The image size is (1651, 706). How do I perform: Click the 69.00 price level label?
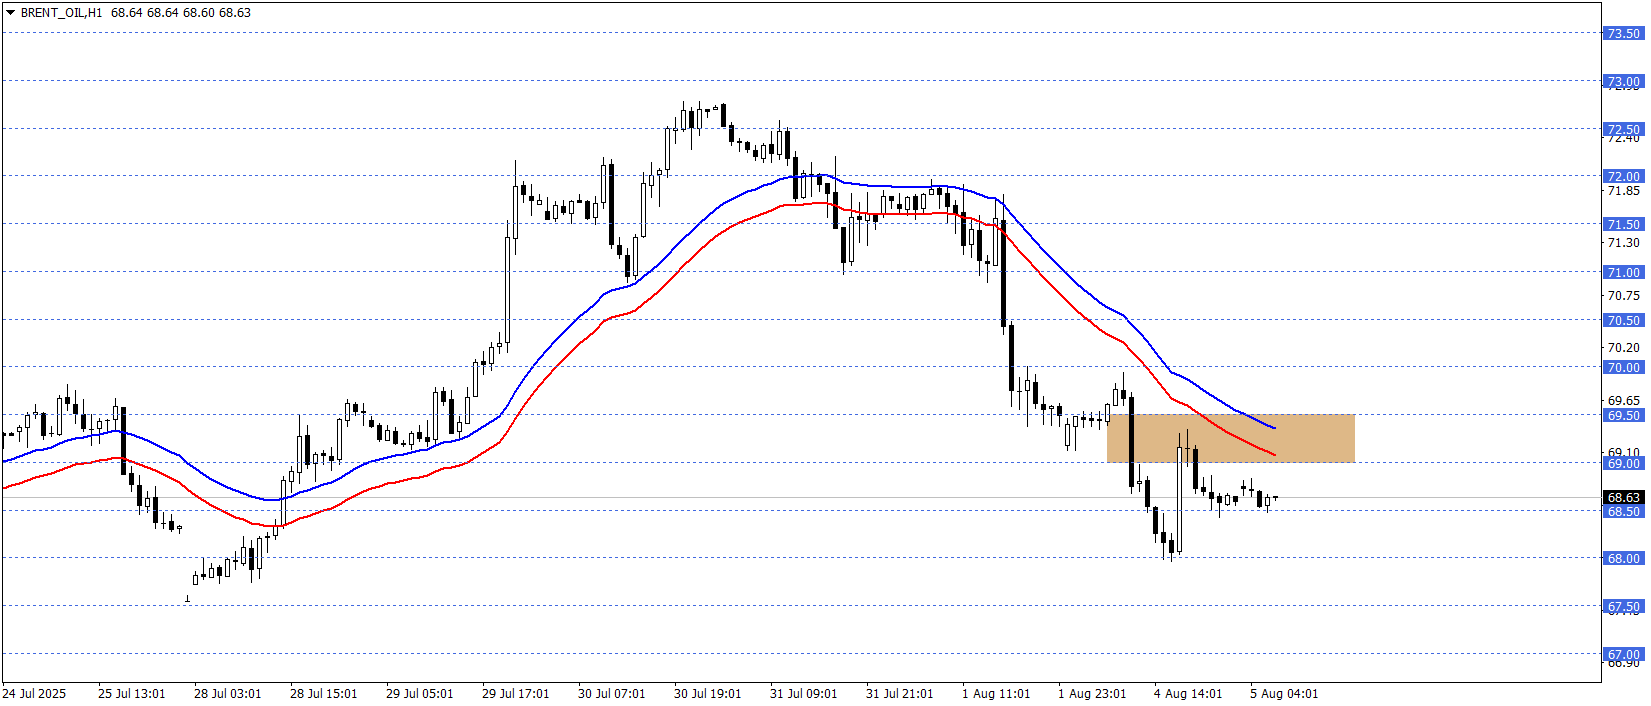1623,463
